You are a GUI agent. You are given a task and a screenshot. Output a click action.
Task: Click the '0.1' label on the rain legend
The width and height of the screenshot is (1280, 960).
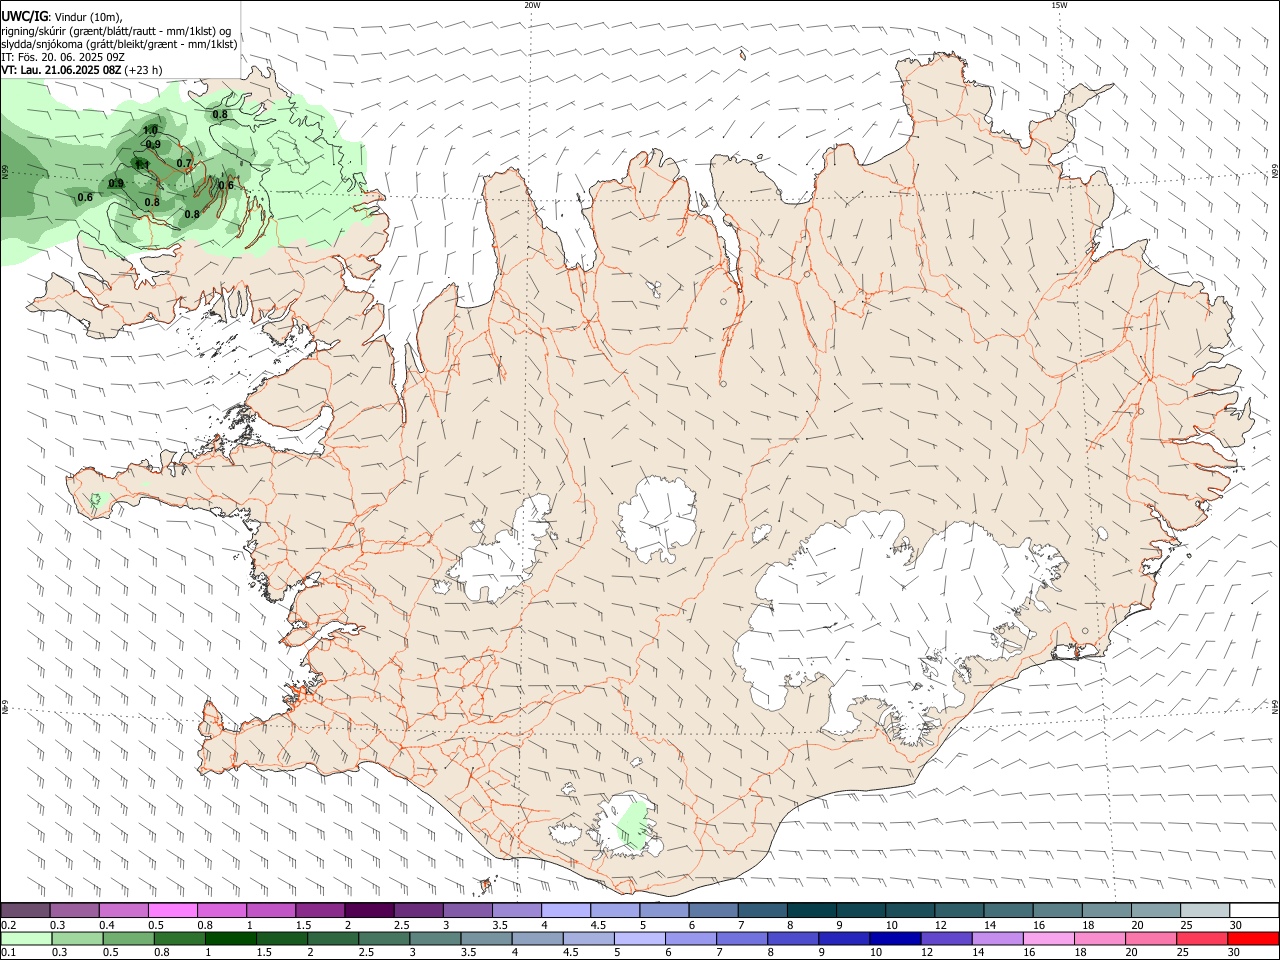click(x=8, y=952)
